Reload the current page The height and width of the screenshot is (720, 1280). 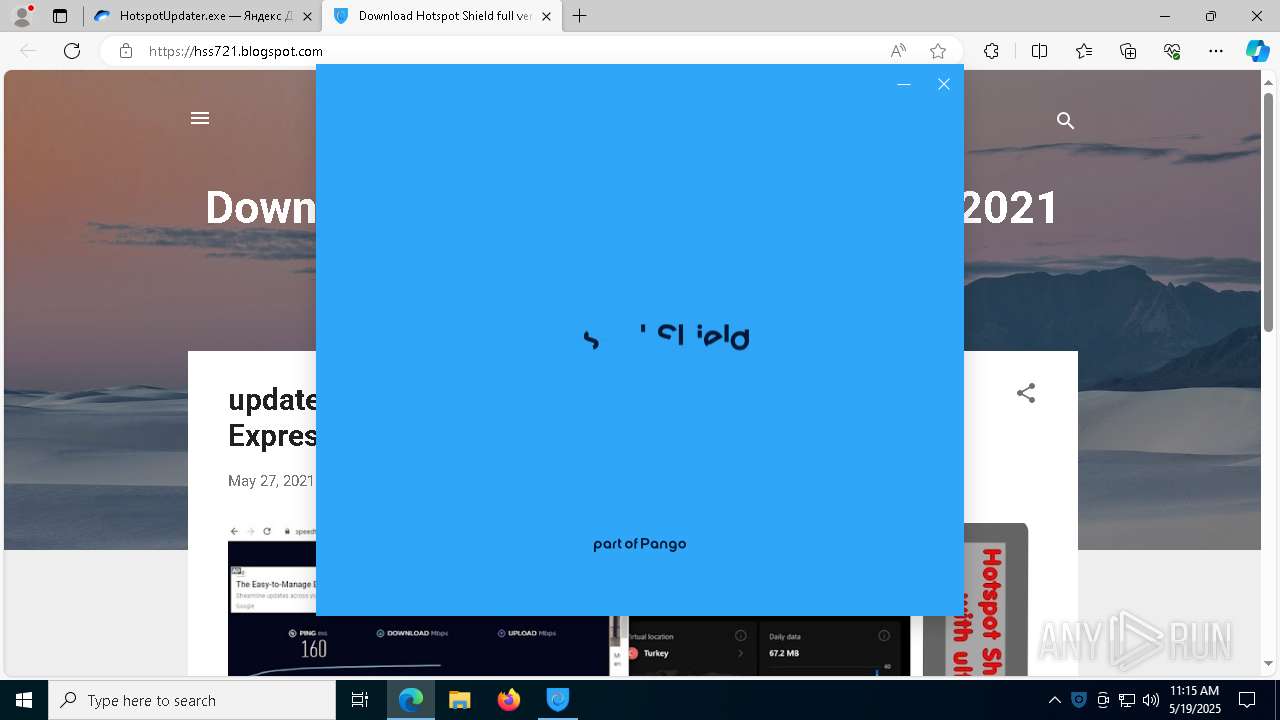pos(72,51)
